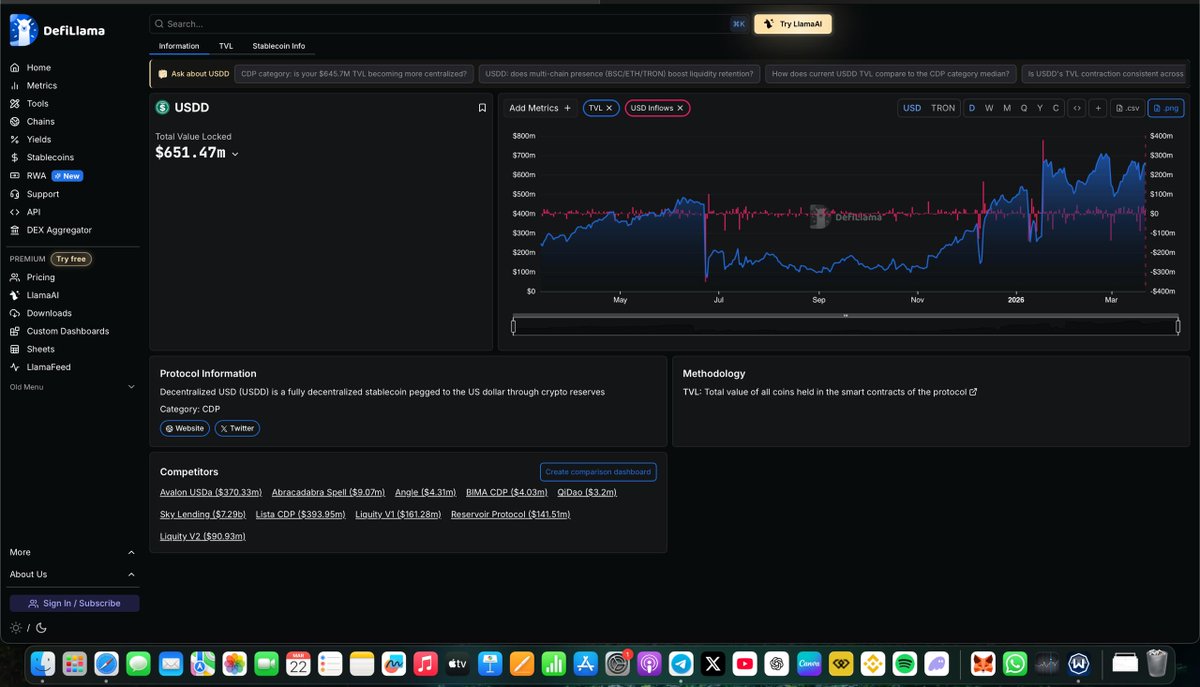Open competitor Liquity V2 link
The height and width of the screenshot is (687, 1200).
(203, 536)
